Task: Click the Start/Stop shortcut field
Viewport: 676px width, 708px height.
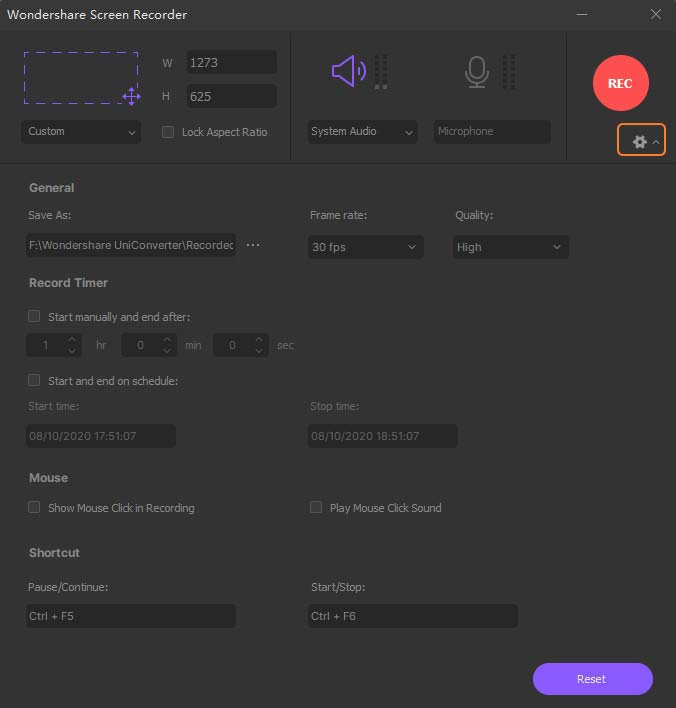Action: click(413, 616)
